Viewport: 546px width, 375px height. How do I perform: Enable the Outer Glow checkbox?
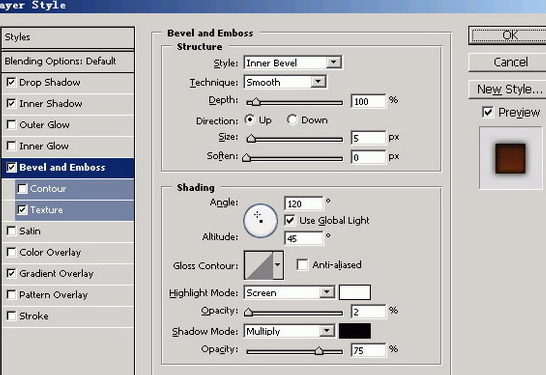[11, 125]
